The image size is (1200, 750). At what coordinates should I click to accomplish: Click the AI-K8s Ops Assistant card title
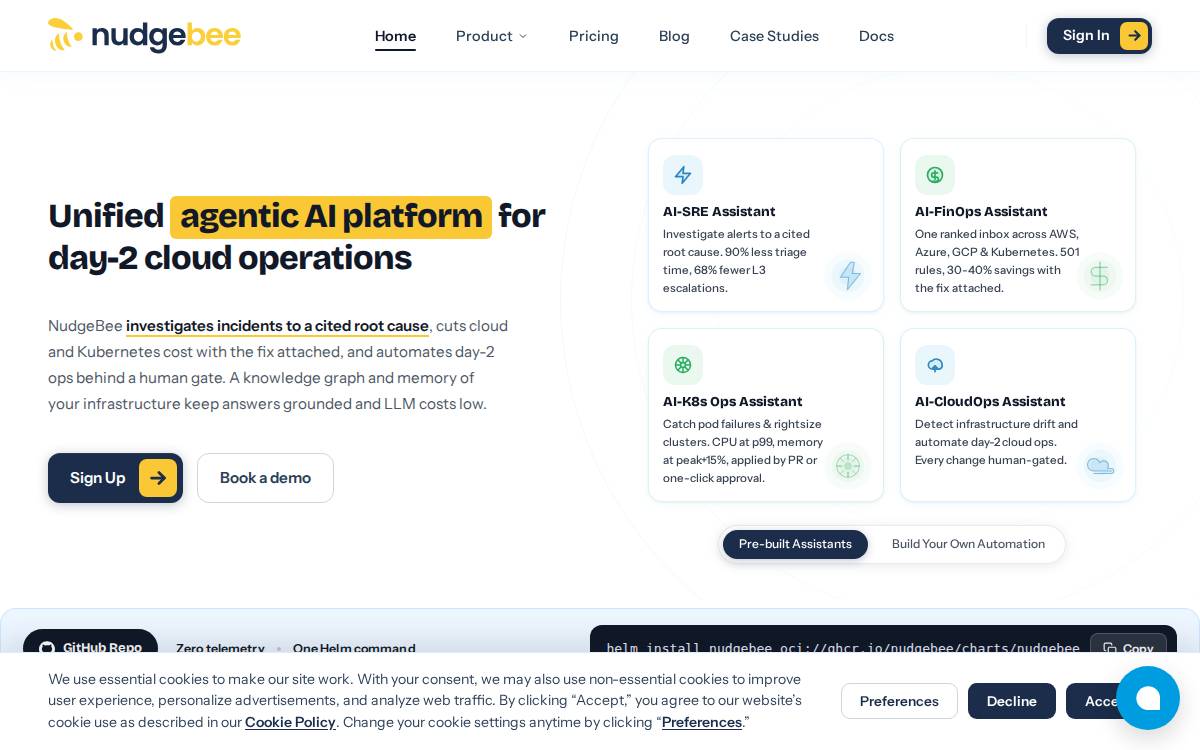pyautogui.click(x=732, y=401)
